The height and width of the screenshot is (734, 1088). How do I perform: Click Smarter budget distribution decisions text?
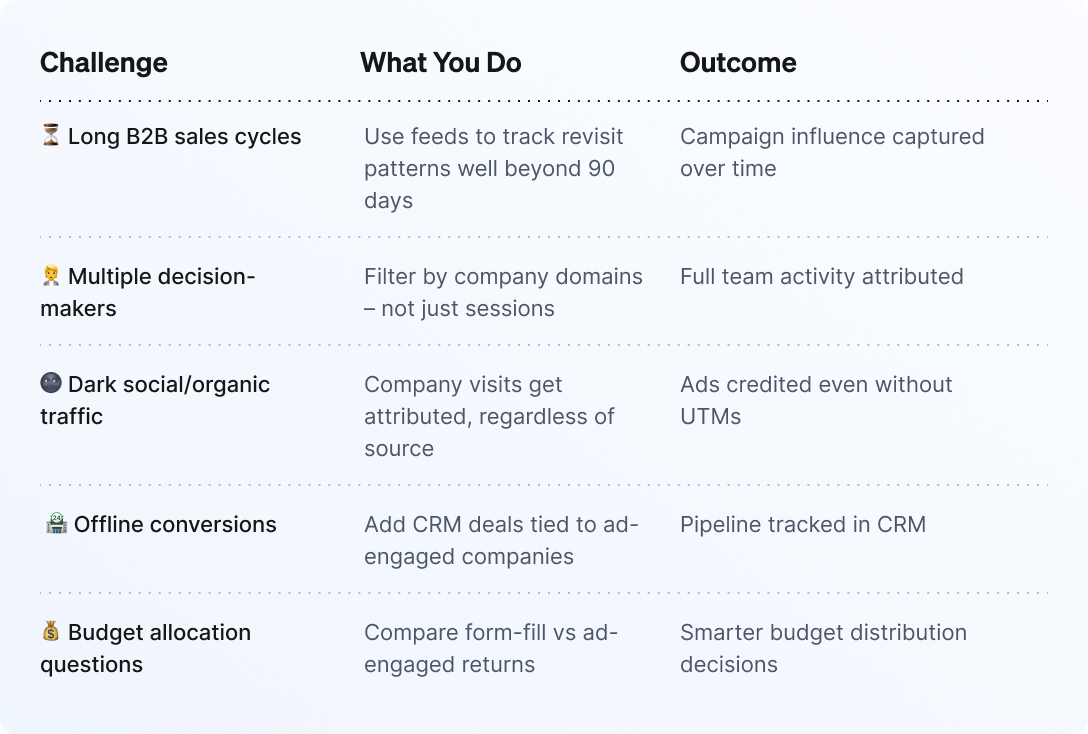click(823, 648)
